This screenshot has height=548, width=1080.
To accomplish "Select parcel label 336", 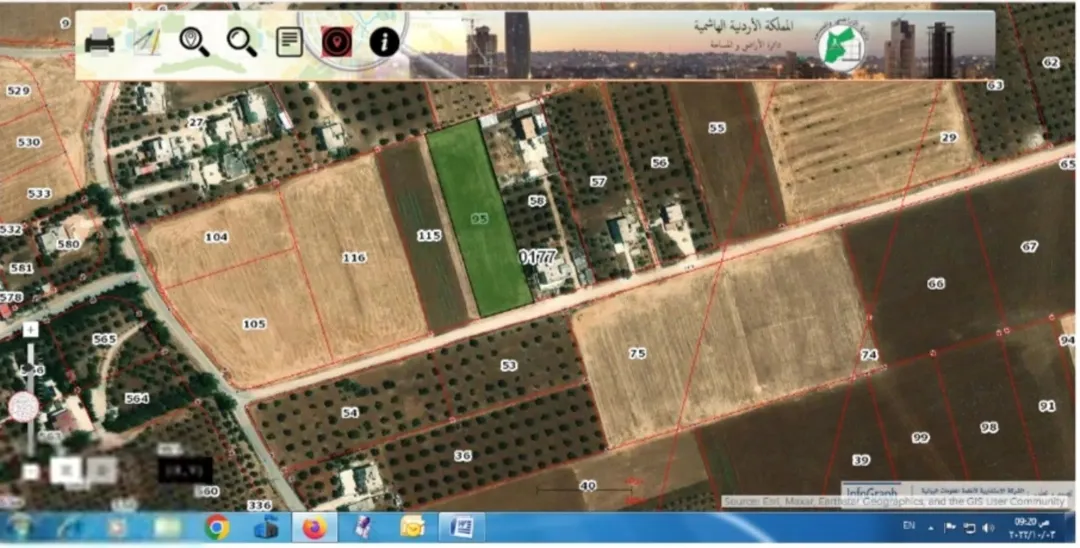I will point(259,505).
